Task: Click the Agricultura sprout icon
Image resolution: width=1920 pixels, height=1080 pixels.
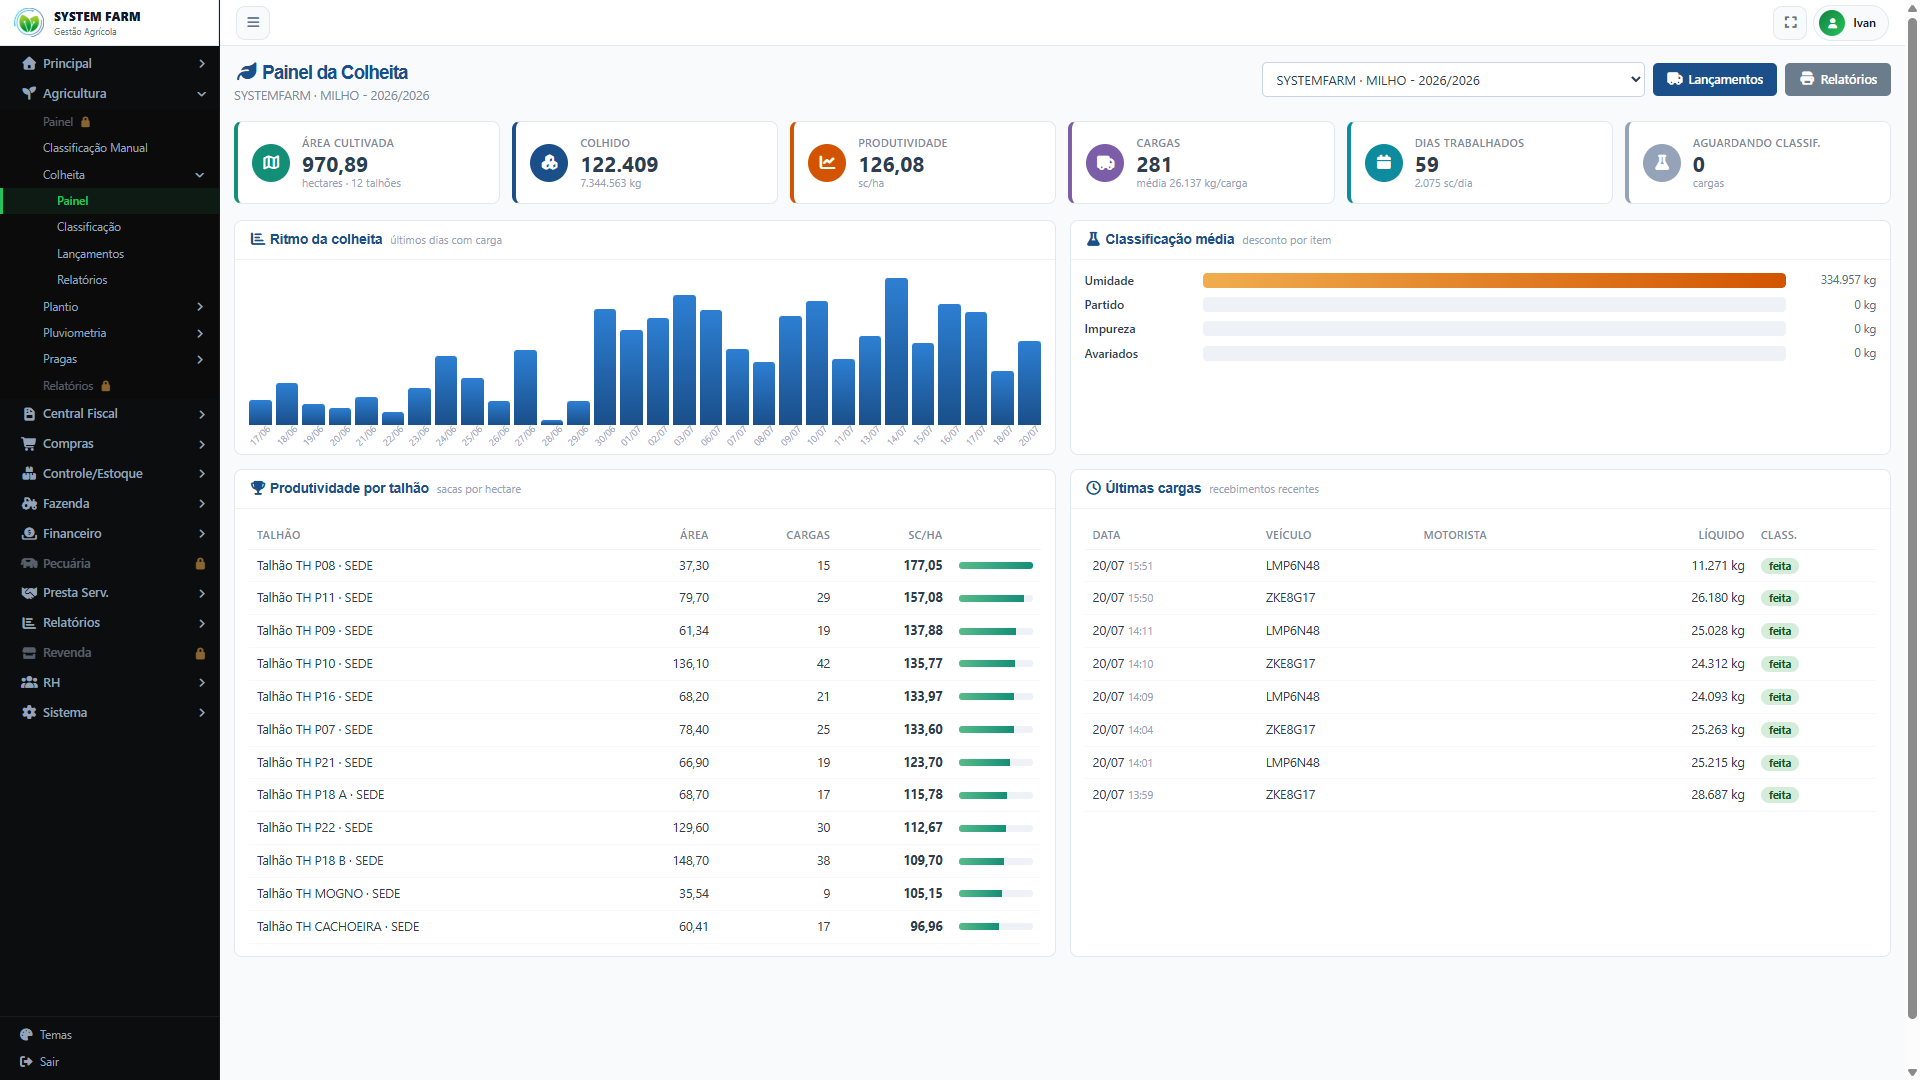Action: pos(29,94)
